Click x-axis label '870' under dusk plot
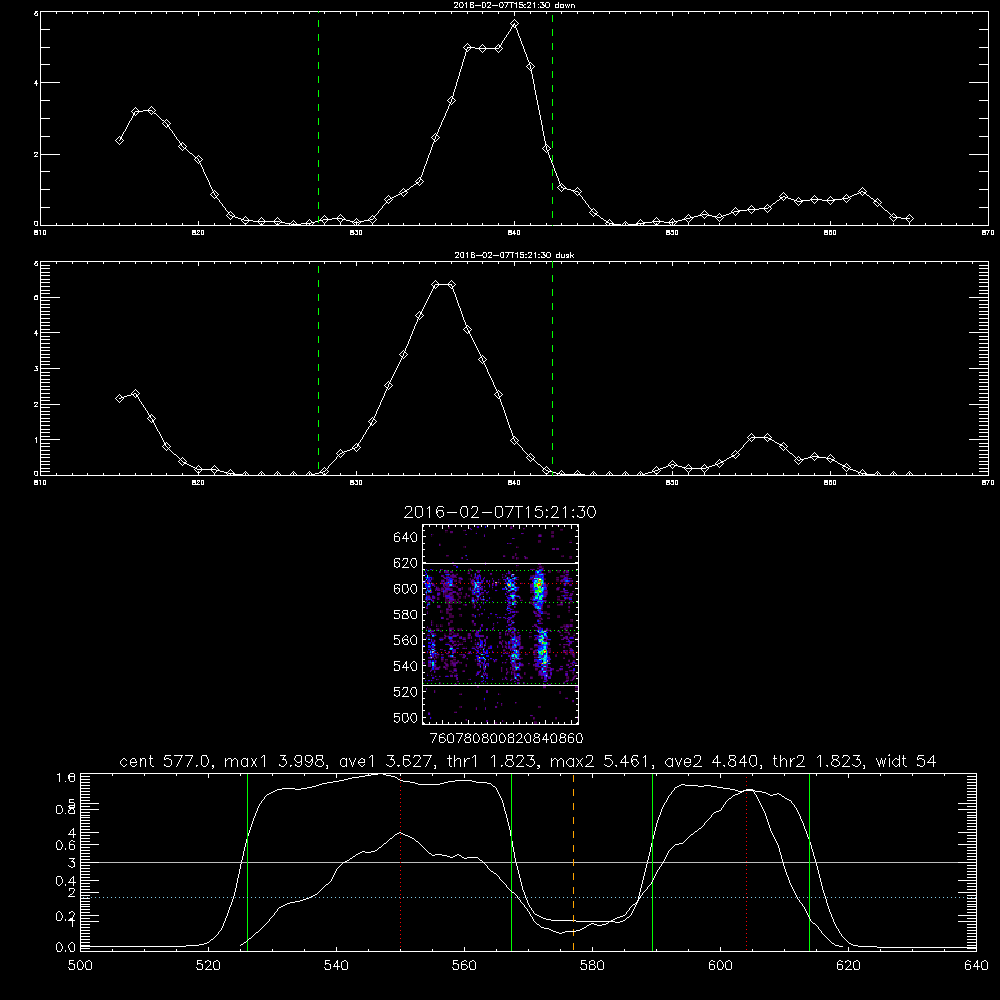Screen dimensions: 1000x1000 click(x=988, y=483)
